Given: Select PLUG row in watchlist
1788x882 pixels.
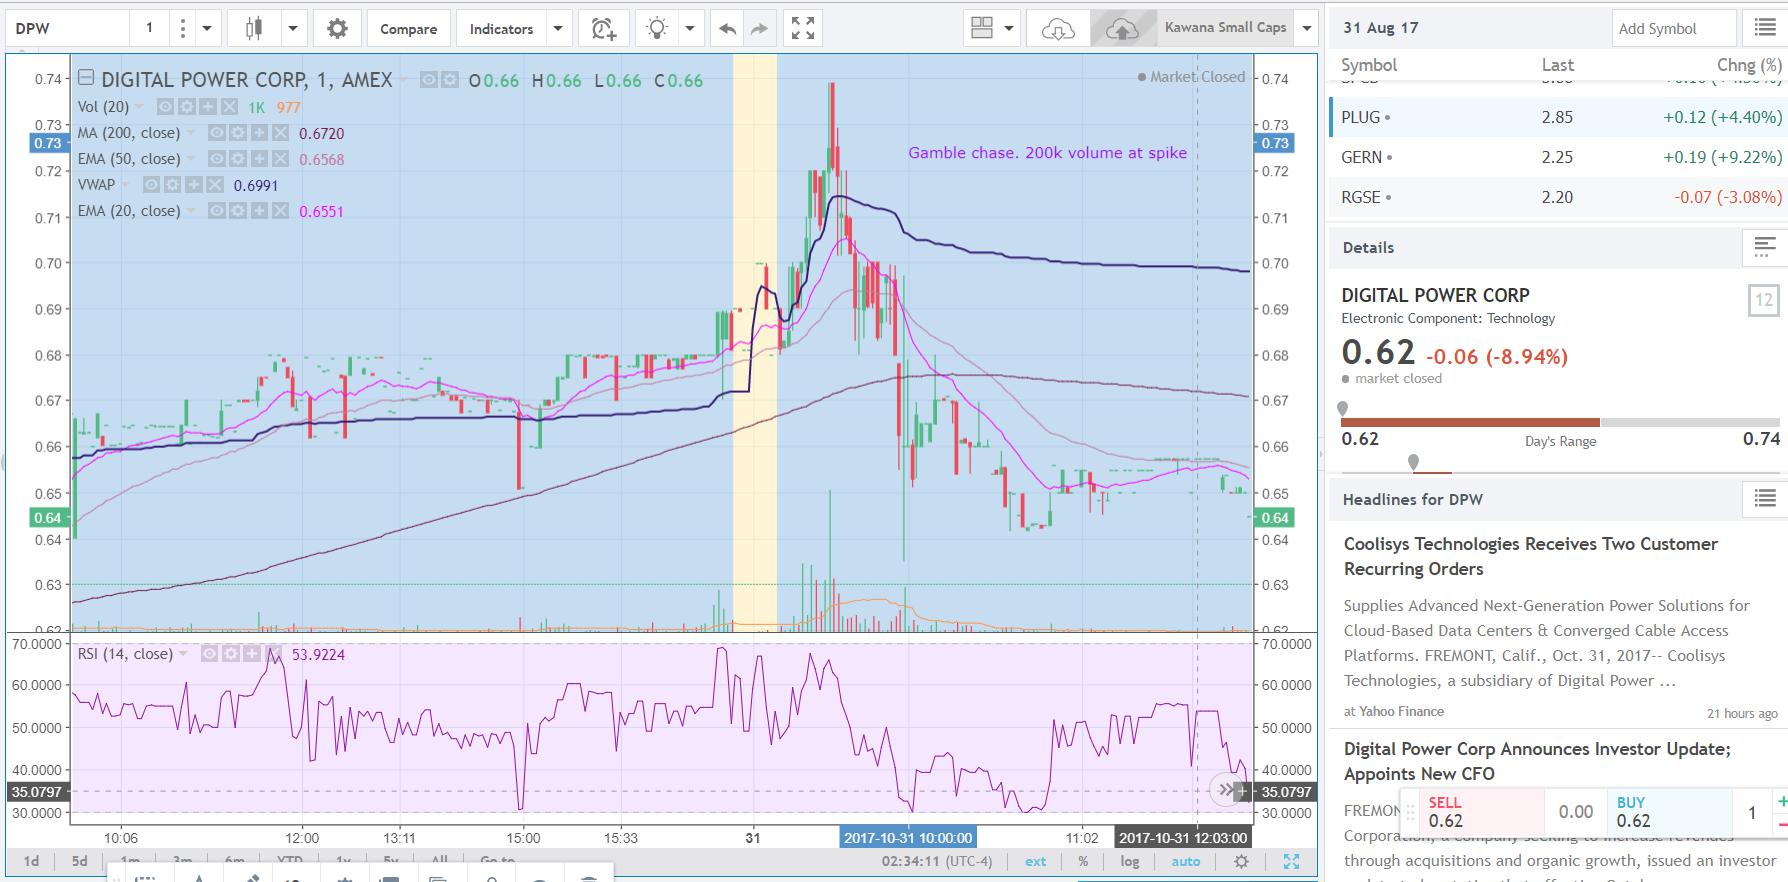Looking at the screenshot, I should (1558, 117).
